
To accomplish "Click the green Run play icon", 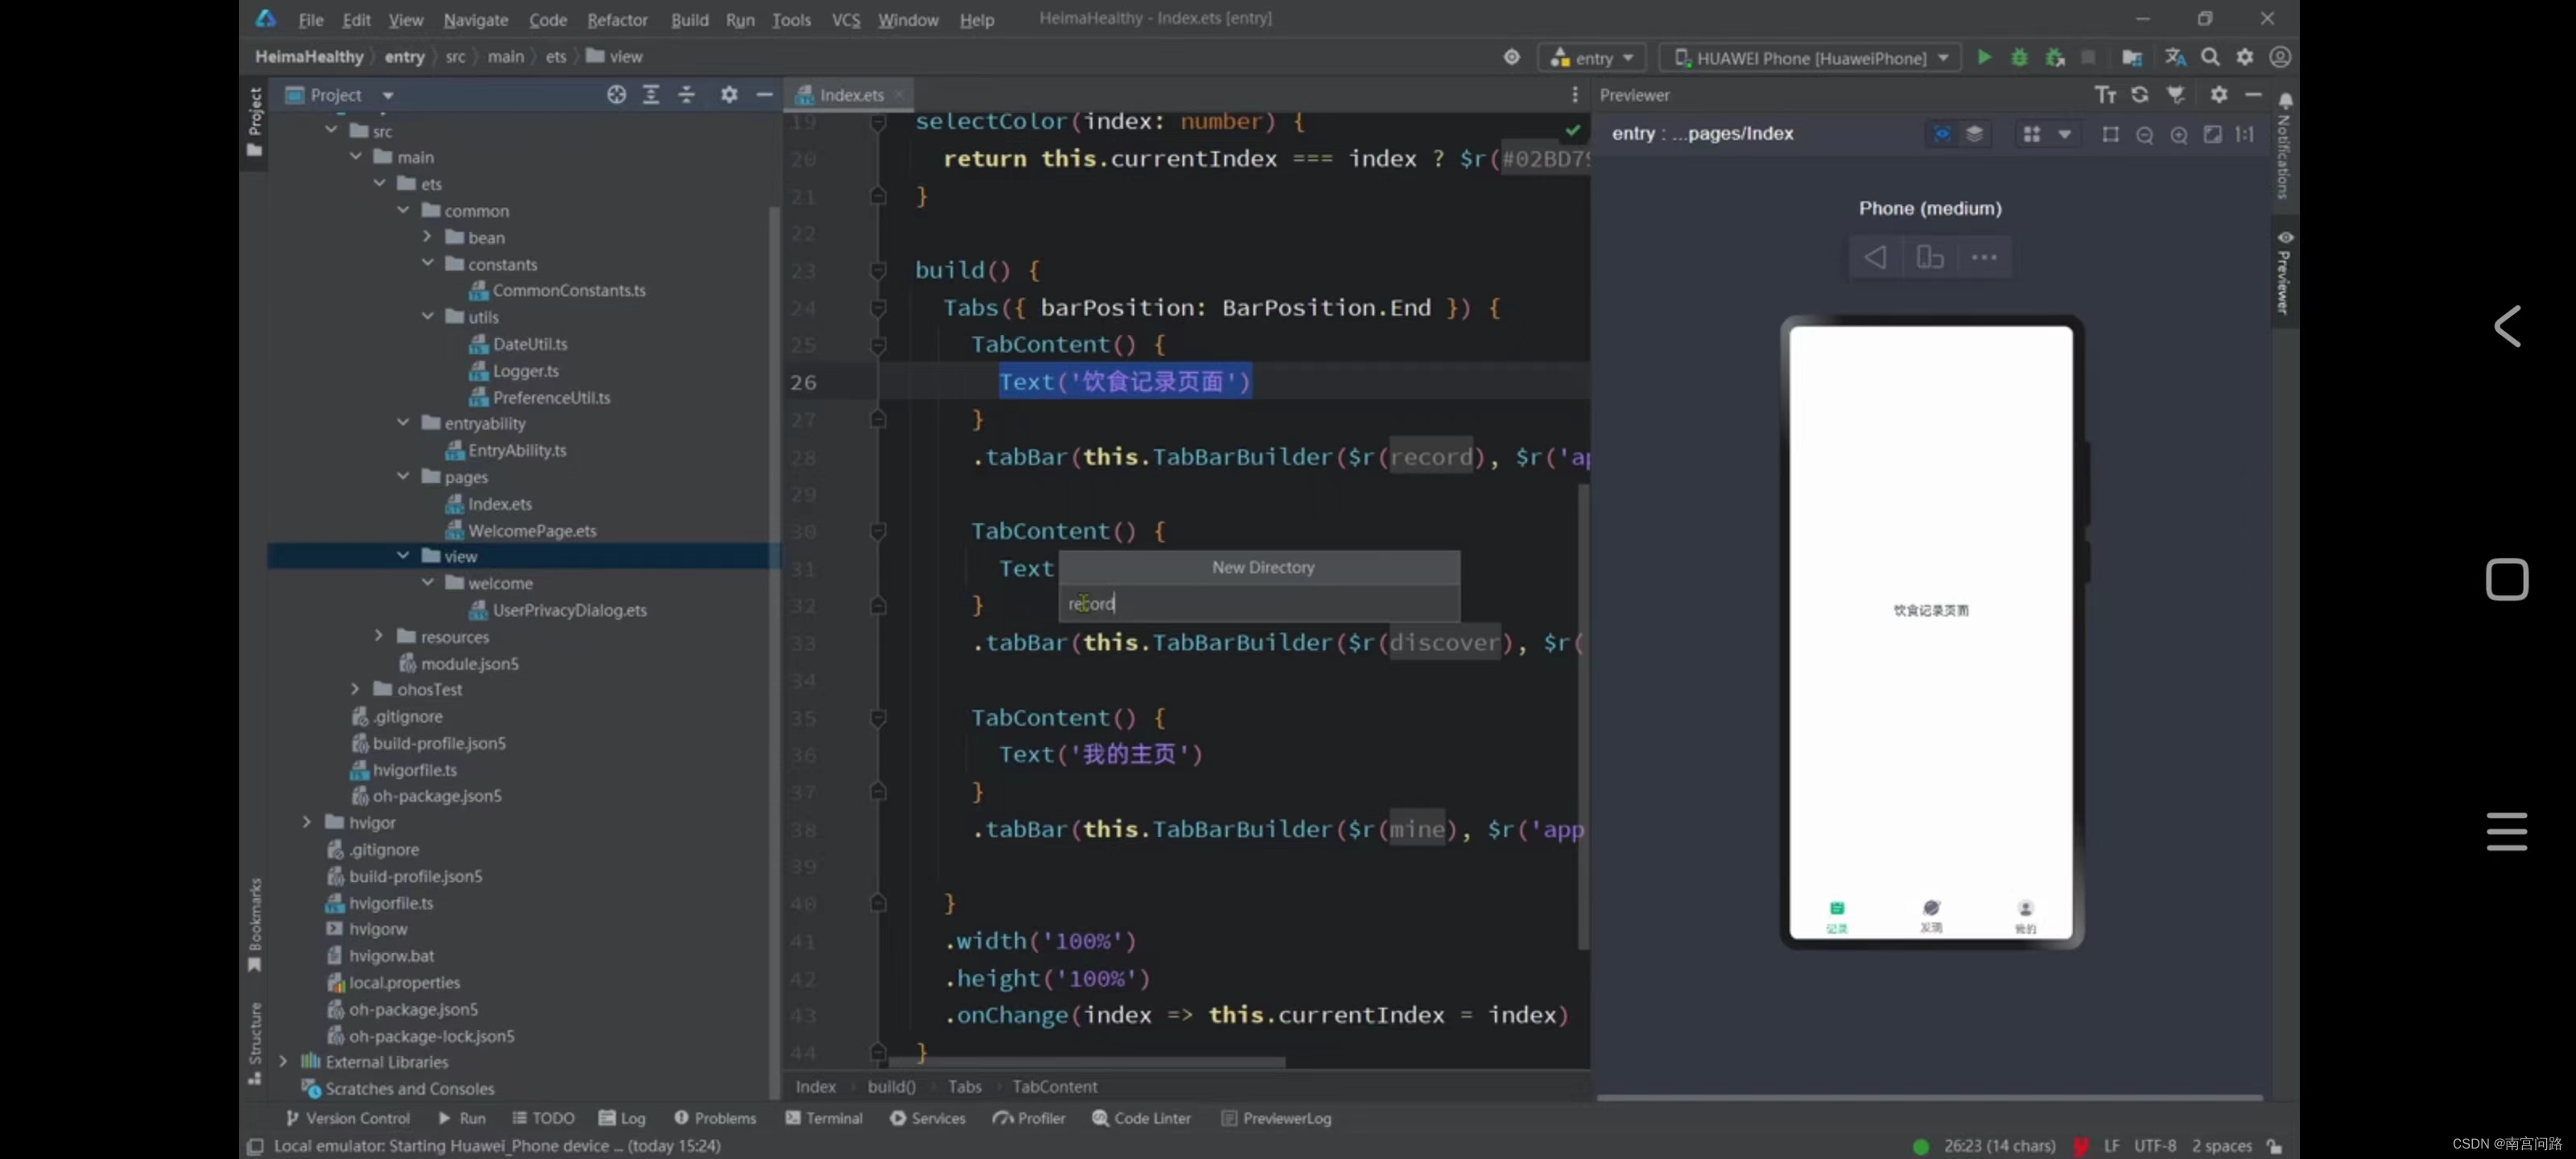I will click(x=1984, y=57).
